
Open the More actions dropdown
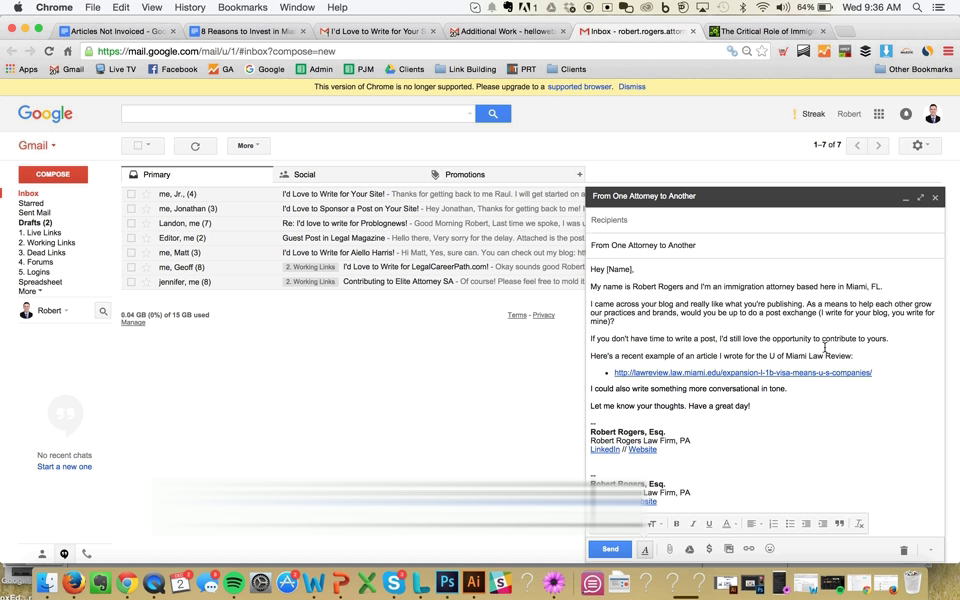pos(249,146)
